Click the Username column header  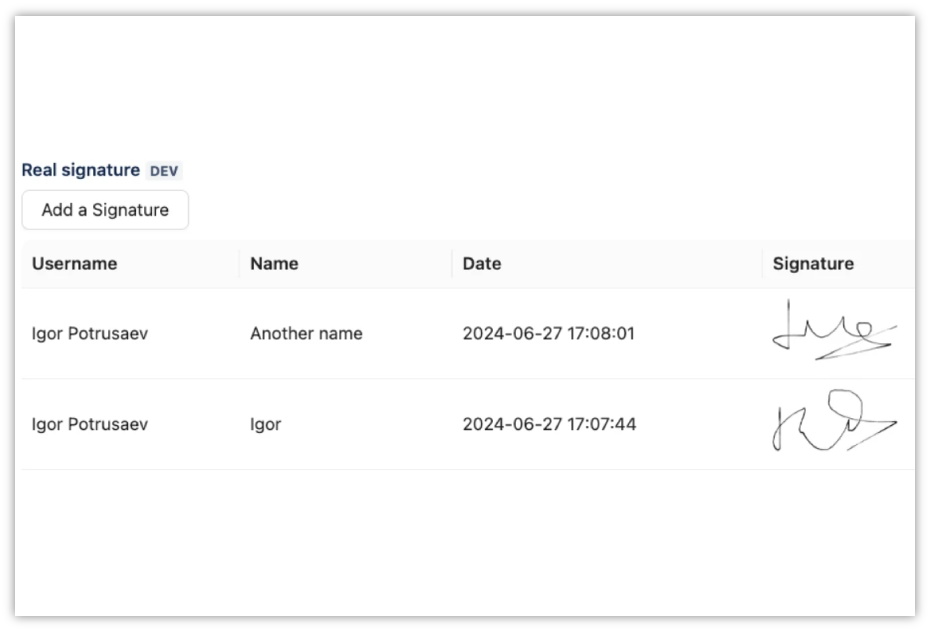pyautogui.click(x=74, y=263)
